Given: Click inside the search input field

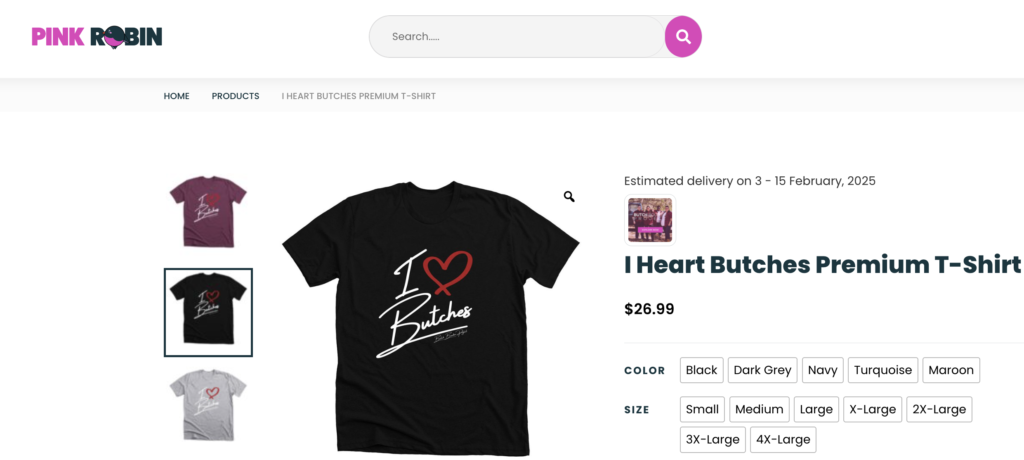Looking at the screenshot, I should (517, 37).
